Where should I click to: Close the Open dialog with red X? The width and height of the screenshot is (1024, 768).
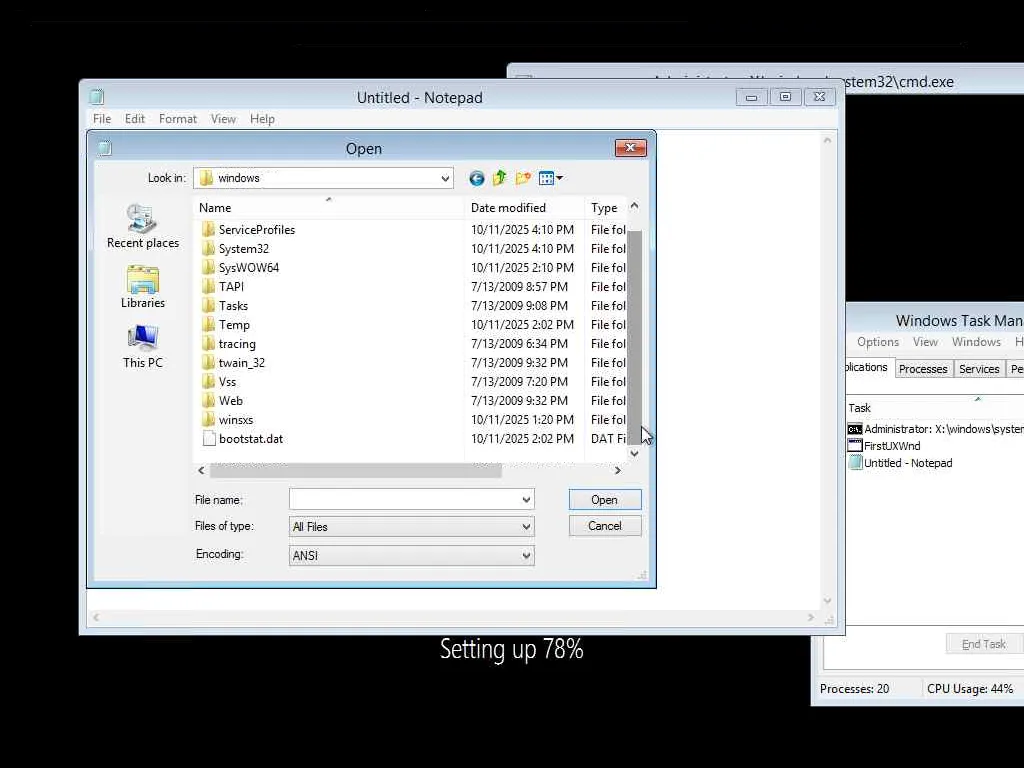pyautogui.click(x=630, y=148)
